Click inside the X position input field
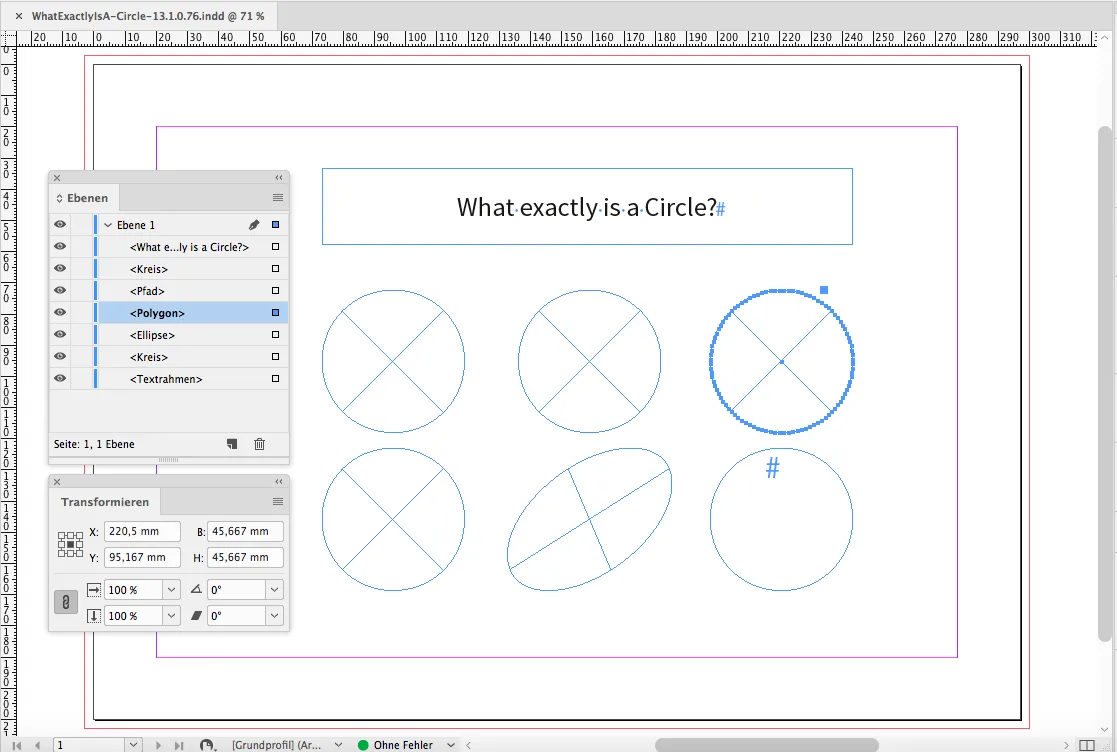1117x752 pixels. tap(140, 531)
